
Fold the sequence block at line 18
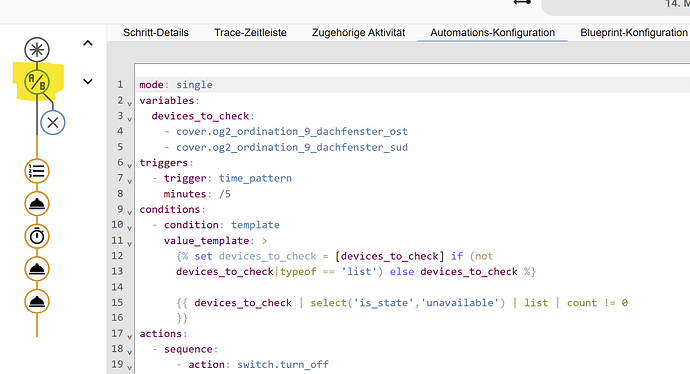129,352
